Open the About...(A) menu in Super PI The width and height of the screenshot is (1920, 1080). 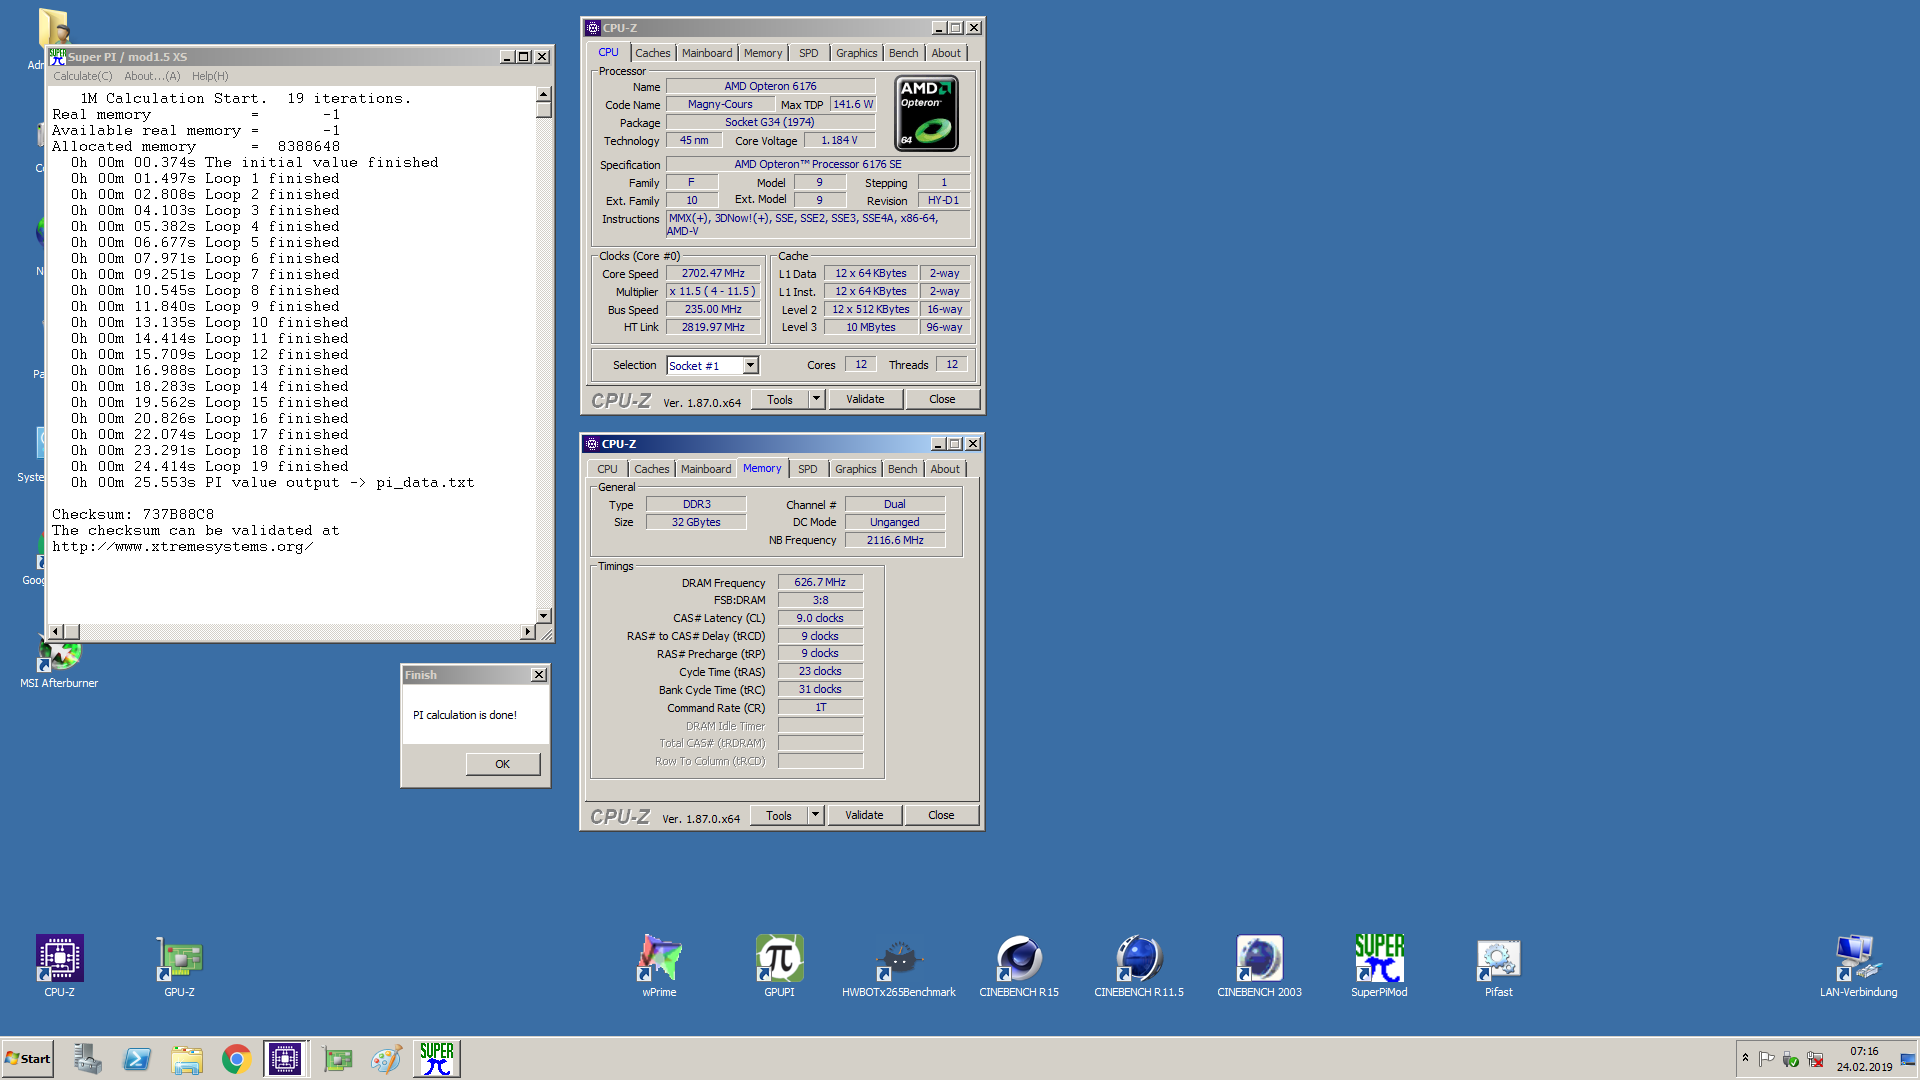point(152,76)
